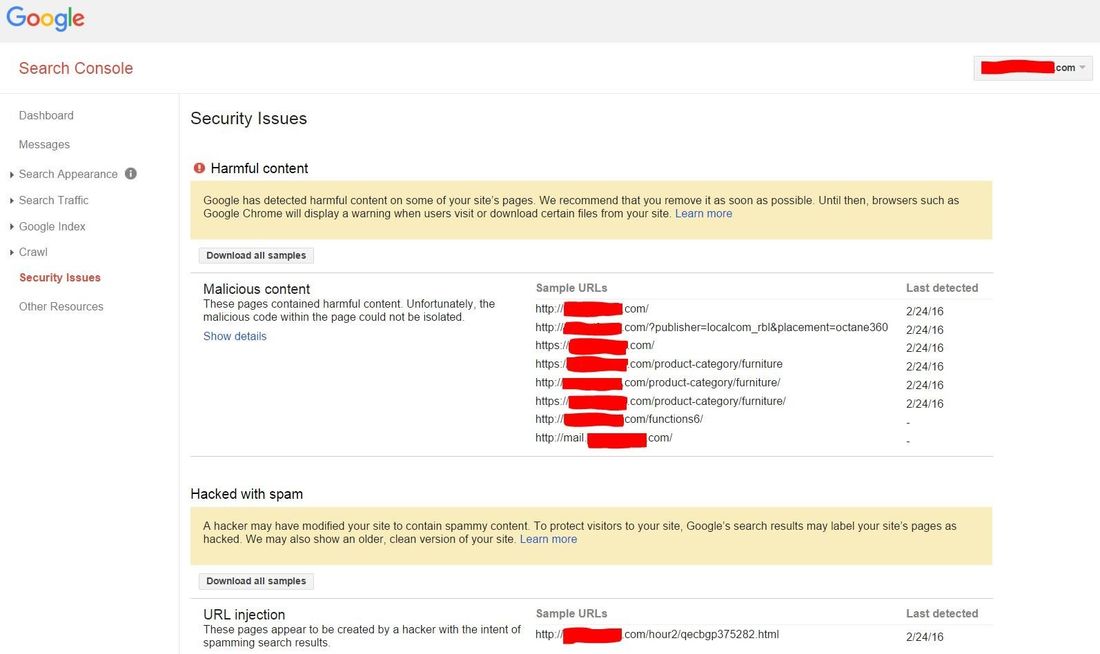Click the Sample URLs header for URL injection
The image size is (1100, 654).
tap(571, 613)
